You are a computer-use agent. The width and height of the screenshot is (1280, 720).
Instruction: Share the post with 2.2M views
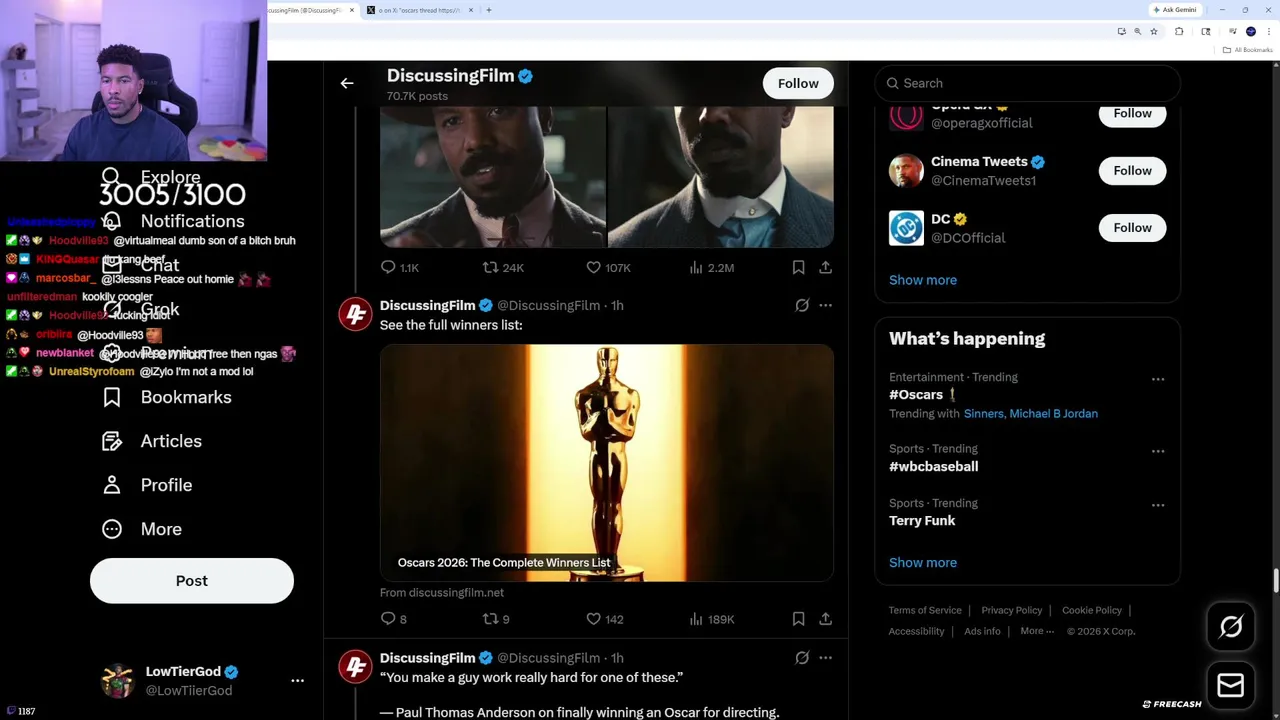tap(825, 267)
